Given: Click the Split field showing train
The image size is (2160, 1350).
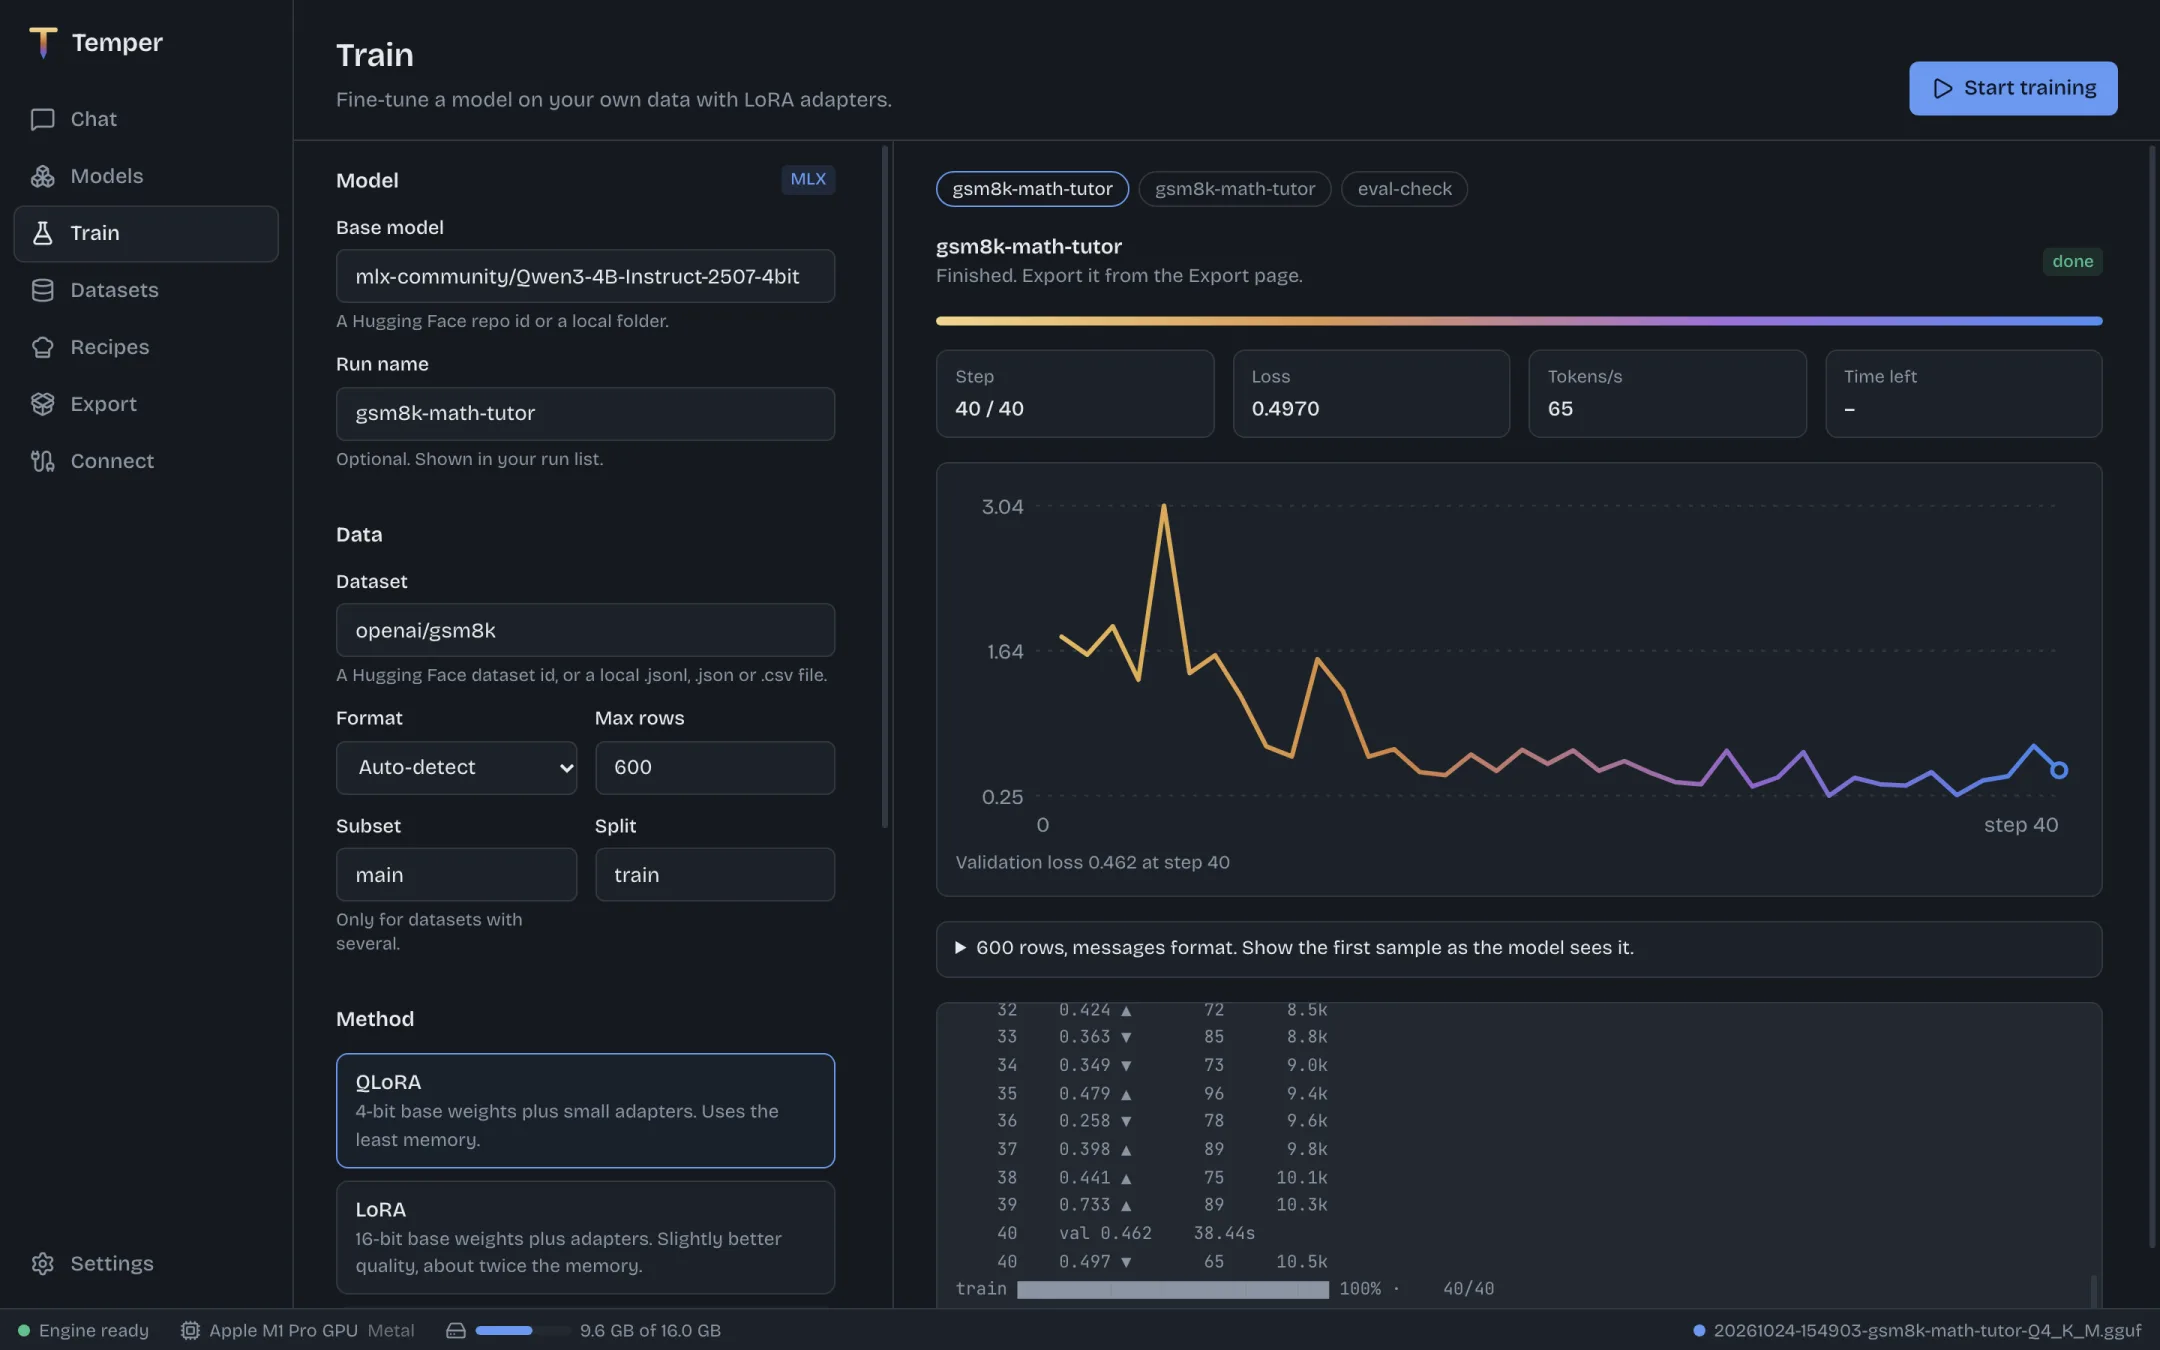Looking at the screenshot, I should [715, 874].
